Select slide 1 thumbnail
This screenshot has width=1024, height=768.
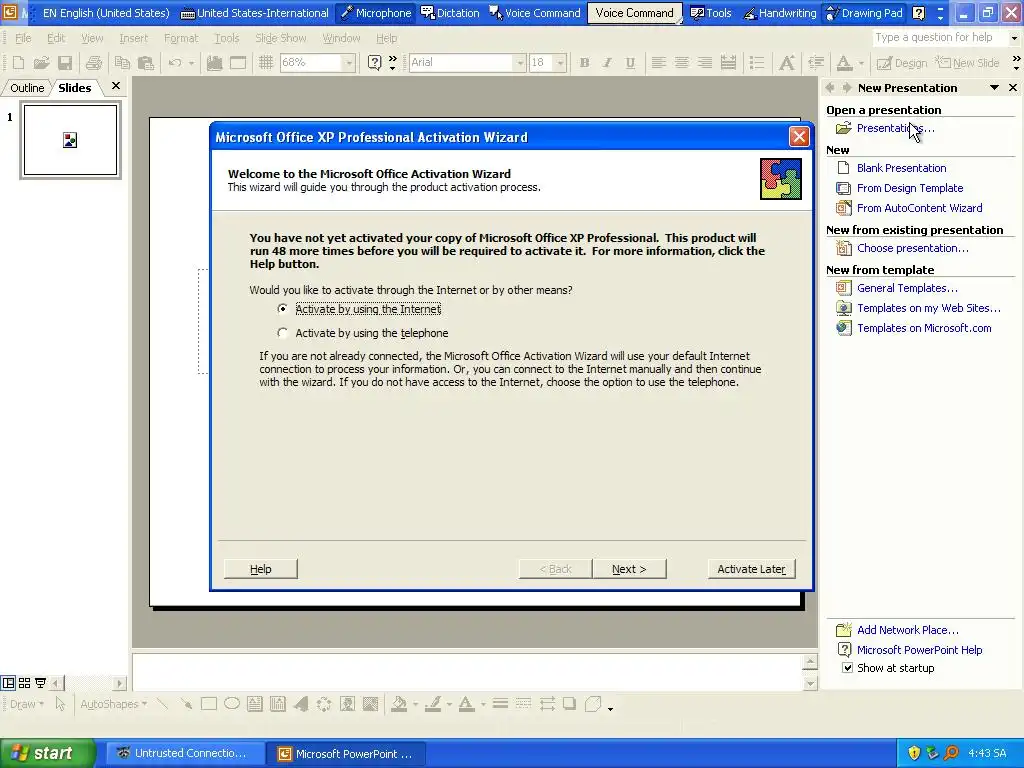point(71,140)
